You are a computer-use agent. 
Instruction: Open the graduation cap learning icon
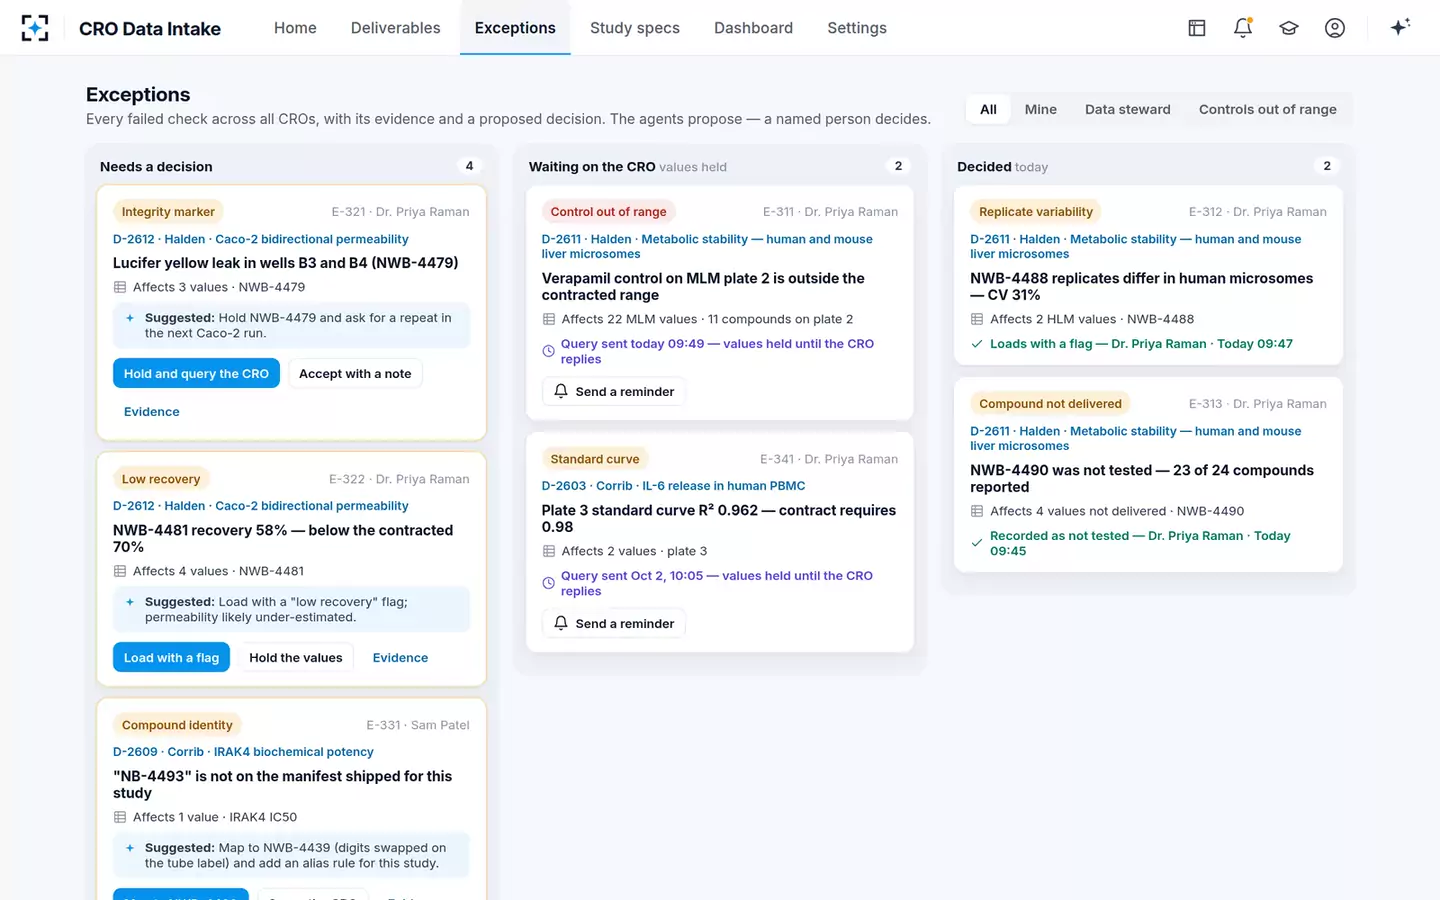pyautogui.click(x=1289, y=28)
